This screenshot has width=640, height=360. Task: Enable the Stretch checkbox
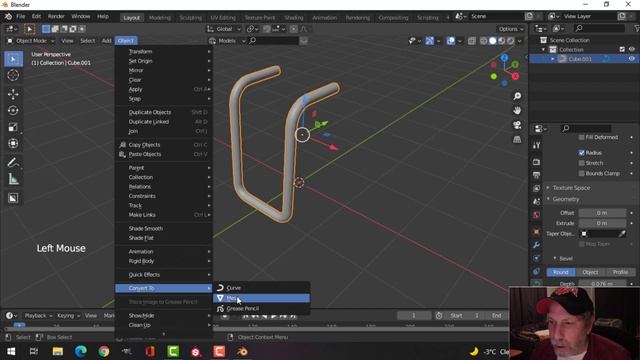pos(582,163)
